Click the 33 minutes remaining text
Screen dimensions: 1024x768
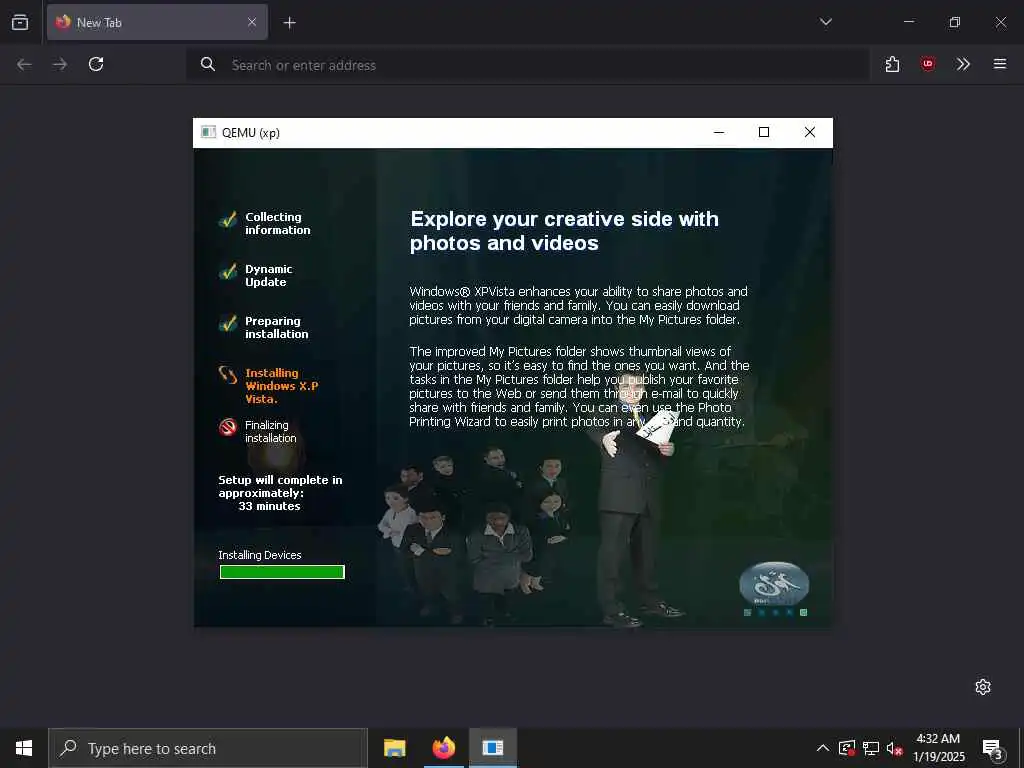[x=269, y=506]
